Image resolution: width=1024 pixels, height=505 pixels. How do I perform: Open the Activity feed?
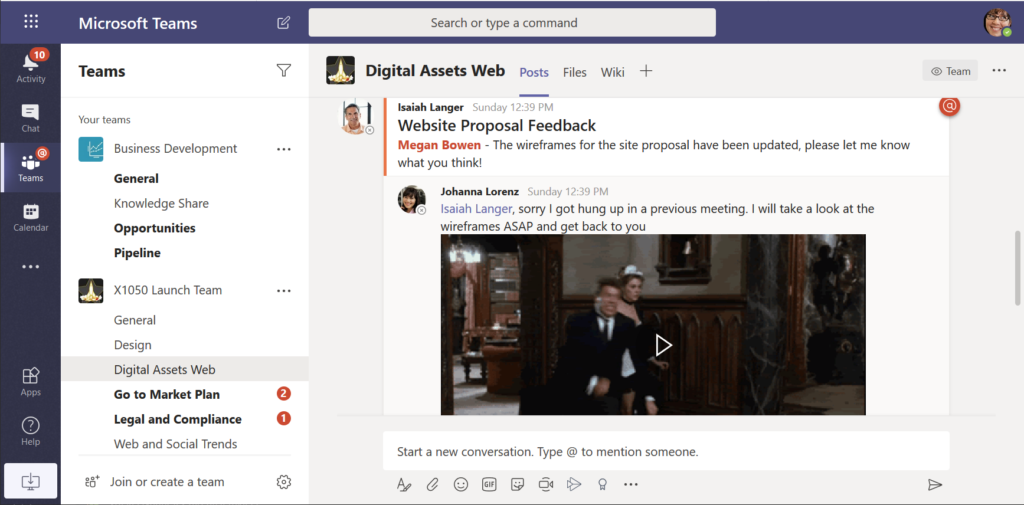coord(31,67)
